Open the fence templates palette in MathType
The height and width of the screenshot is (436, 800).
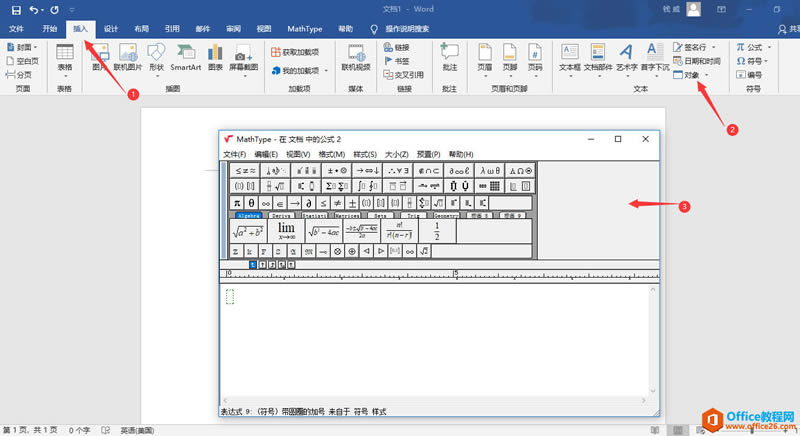coord(245,186)
